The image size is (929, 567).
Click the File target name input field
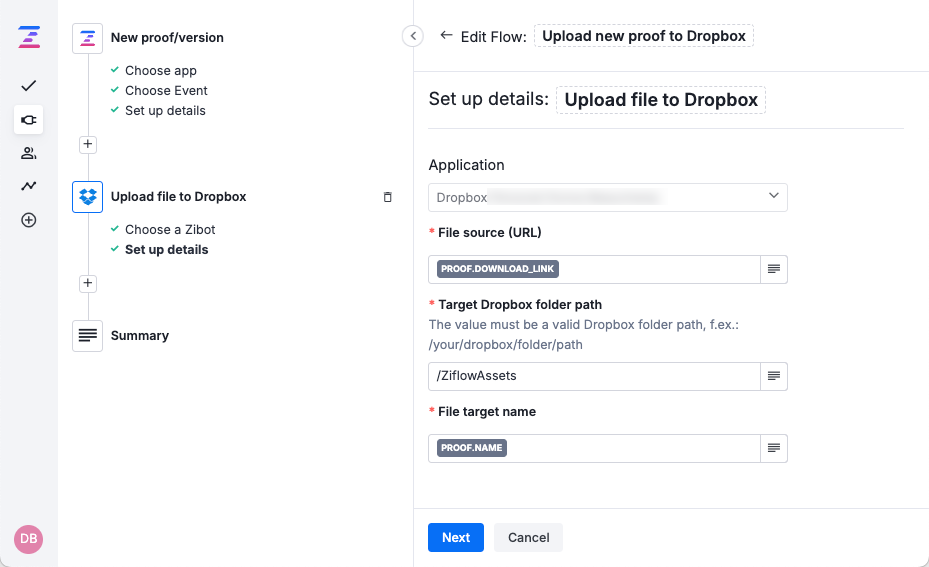pos(594,449)
